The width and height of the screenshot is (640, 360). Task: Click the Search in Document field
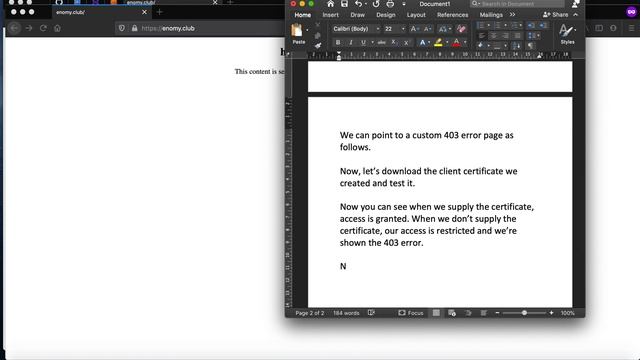click(517, 4)
